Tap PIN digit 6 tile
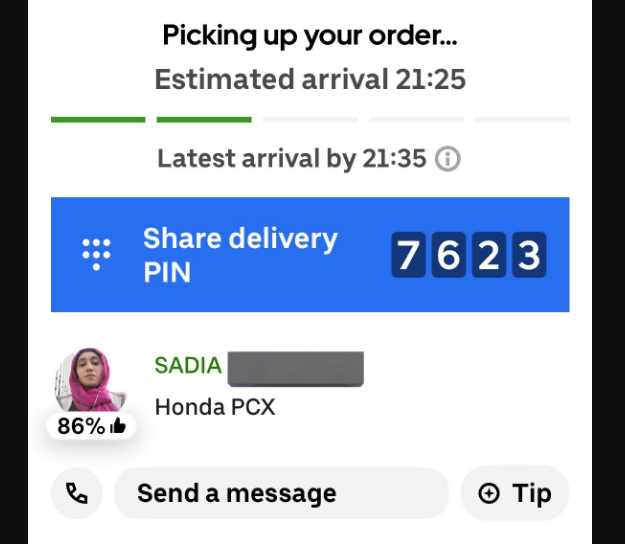 (449, 255)
